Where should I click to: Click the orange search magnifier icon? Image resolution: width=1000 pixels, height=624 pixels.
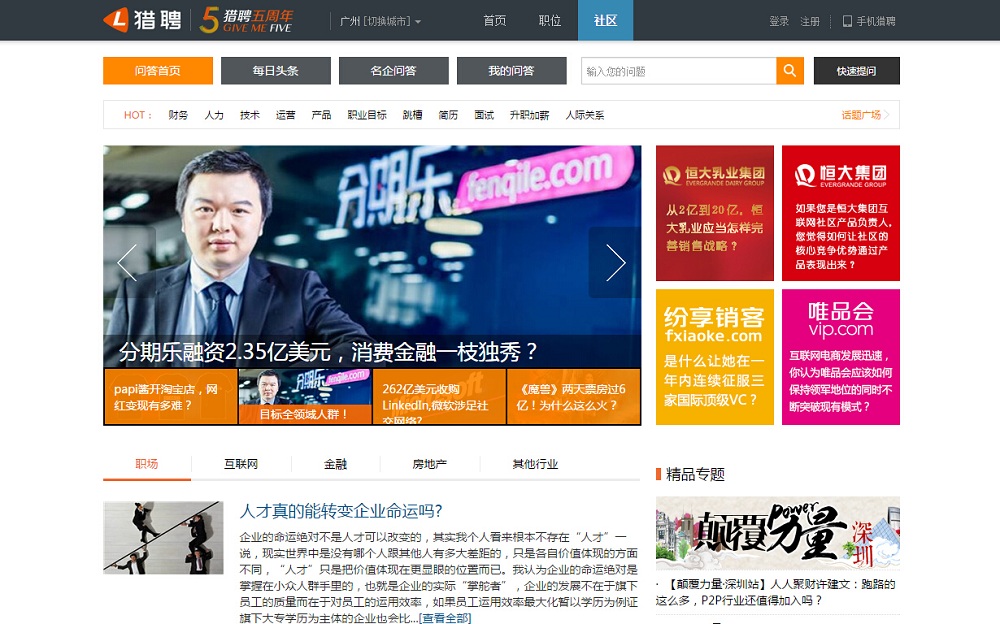pos(790,71)
